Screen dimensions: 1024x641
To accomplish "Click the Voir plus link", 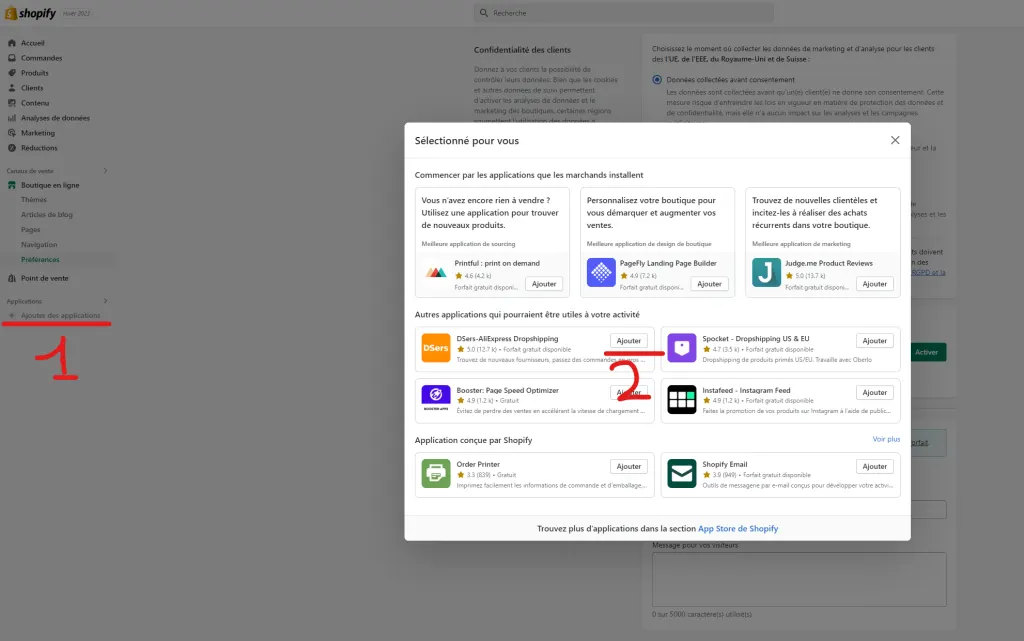I will tap(886, 439).
